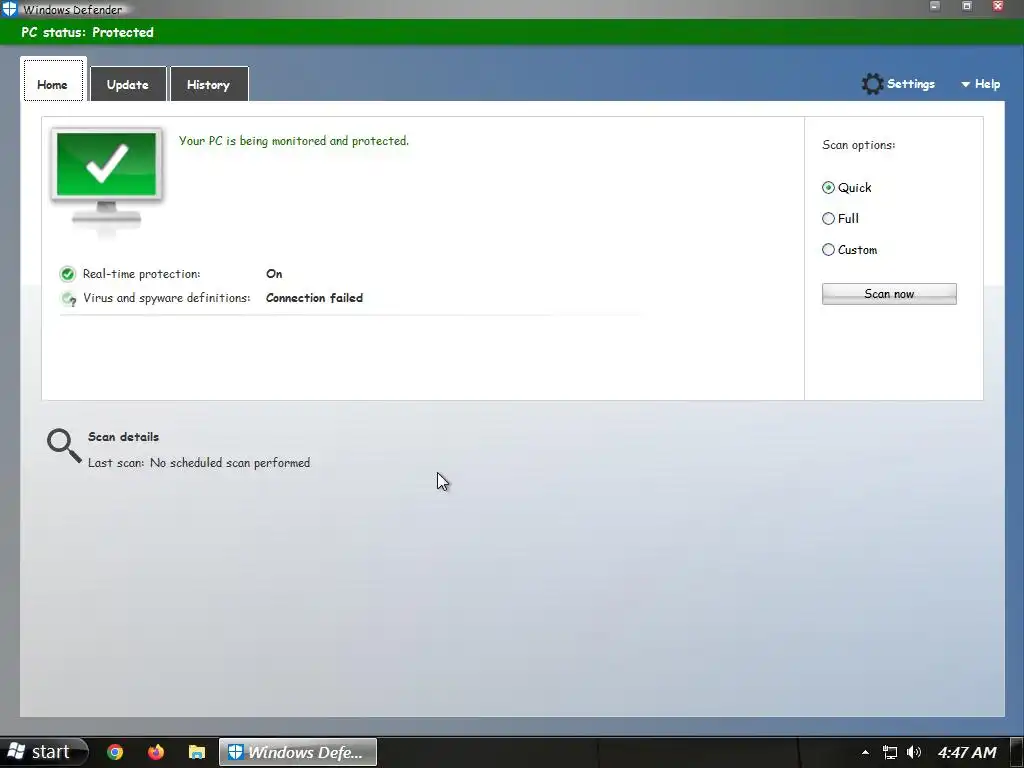Click the virus definitions status icon
Screen dimensions: 1024x768
pos(69,298)
